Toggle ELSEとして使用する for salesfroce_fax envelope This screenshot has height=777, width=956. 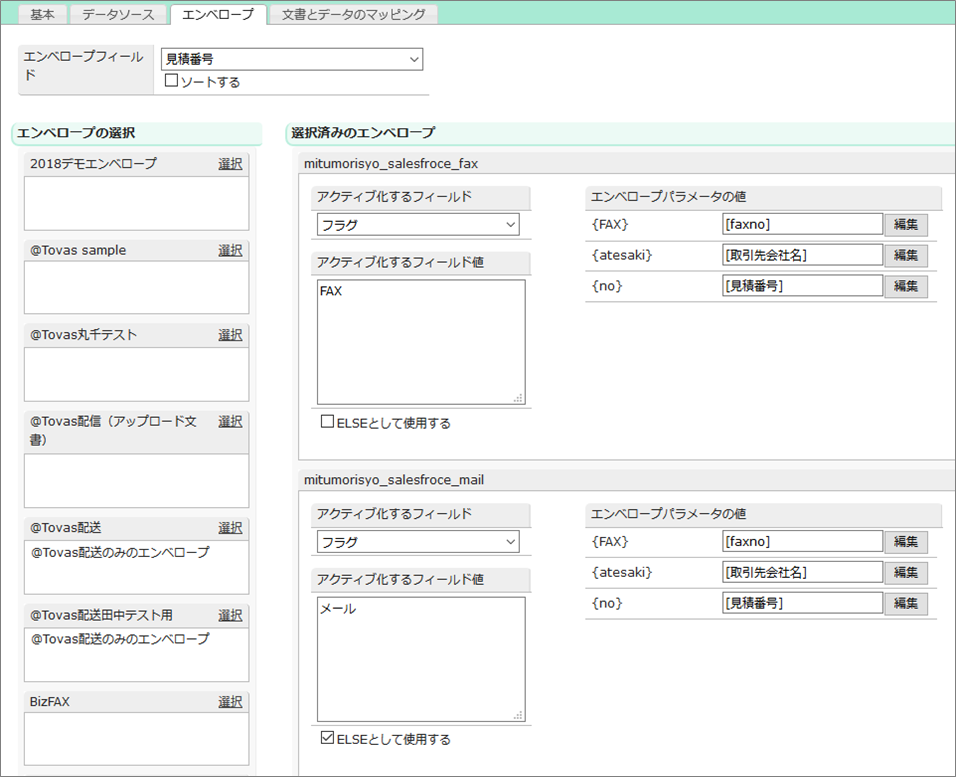327,422
